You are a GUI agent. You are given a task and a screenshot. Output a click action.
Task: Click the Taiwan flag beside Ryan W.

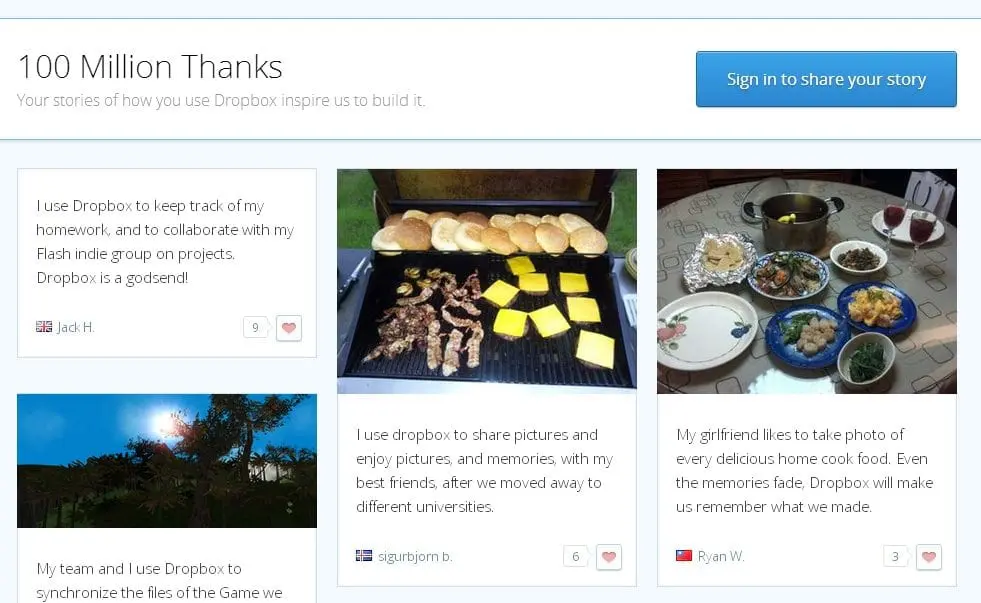684,555
